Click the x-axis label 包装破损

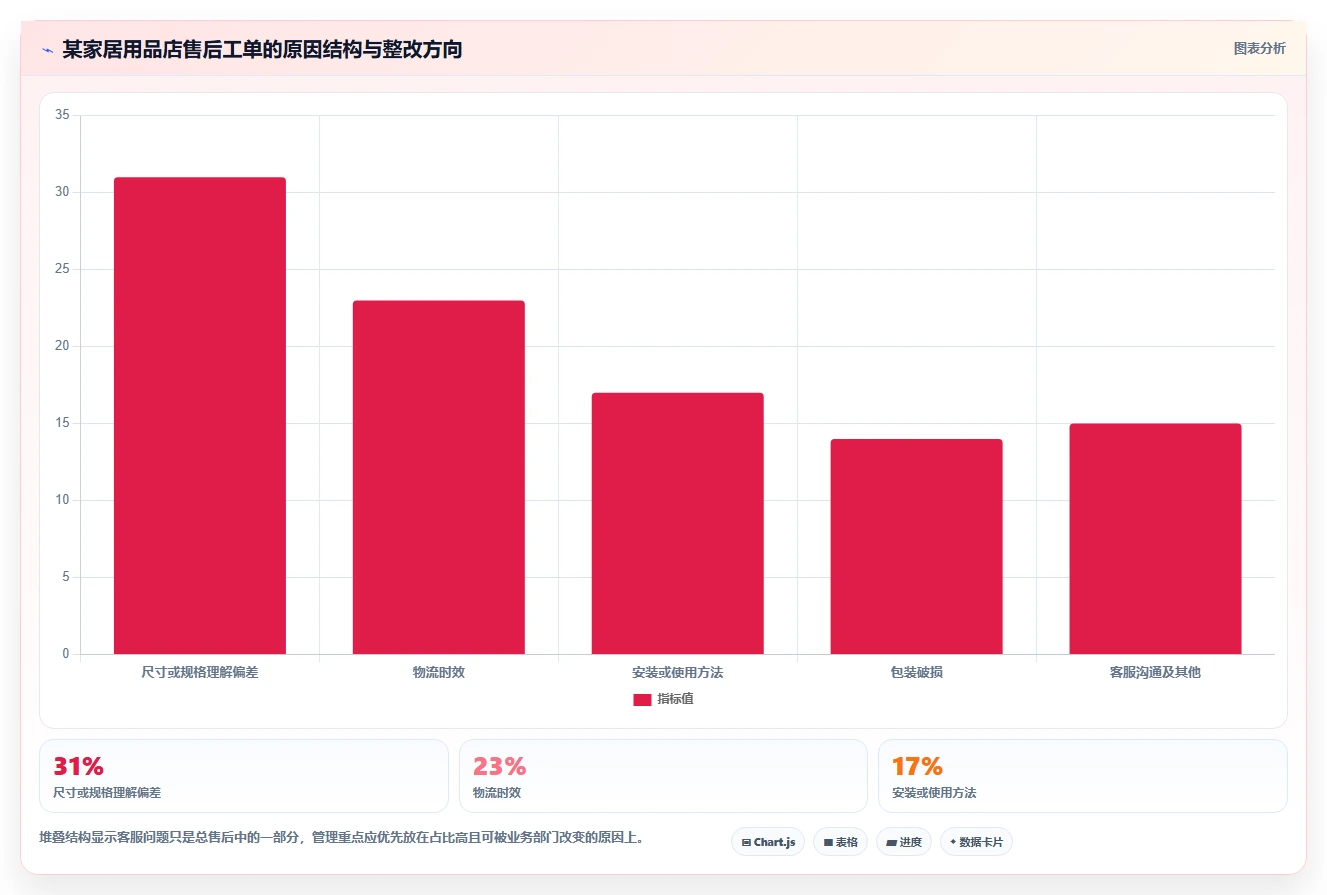(916, 672)
